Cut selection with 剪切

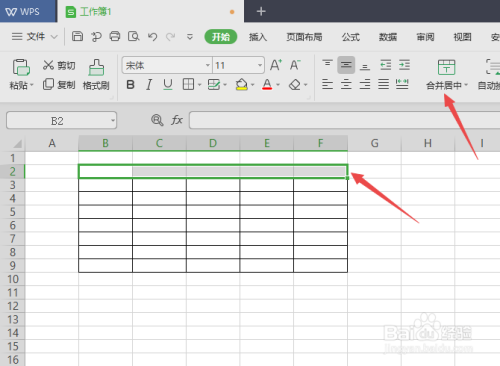(x=59, y=65)
